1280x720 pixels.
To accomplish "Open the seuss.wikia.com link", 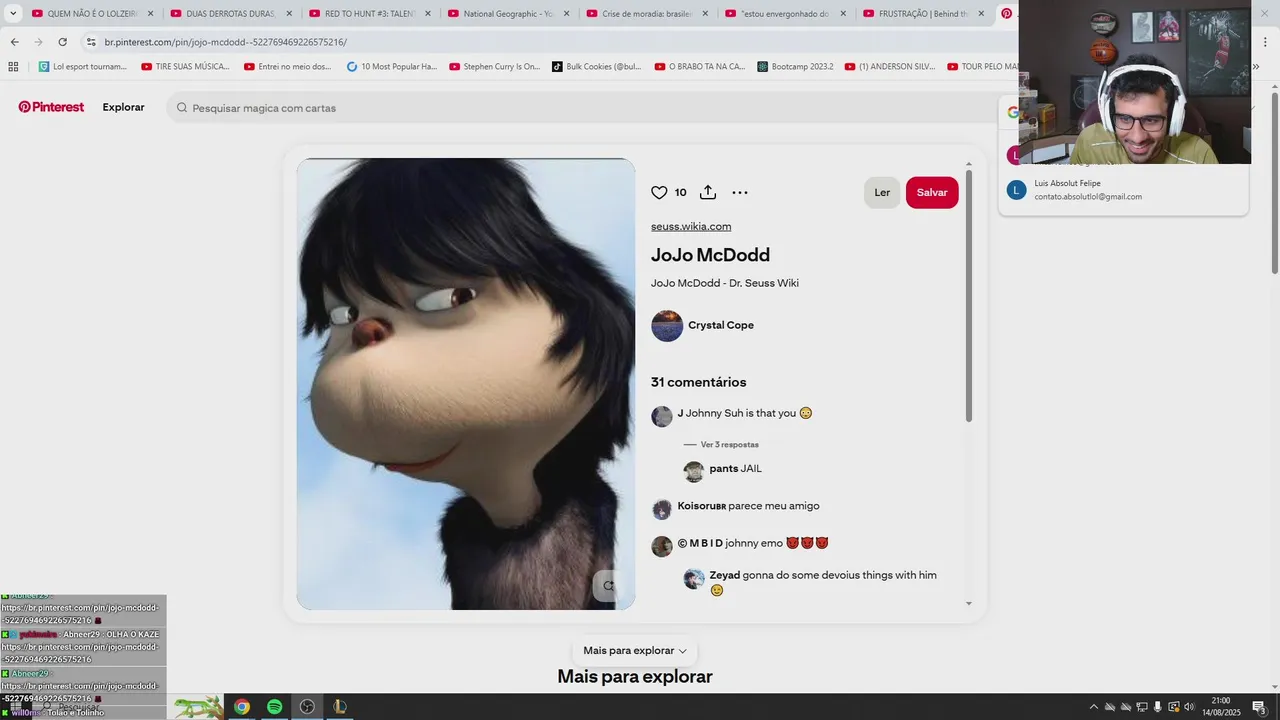I will click(x=691, y=226).
